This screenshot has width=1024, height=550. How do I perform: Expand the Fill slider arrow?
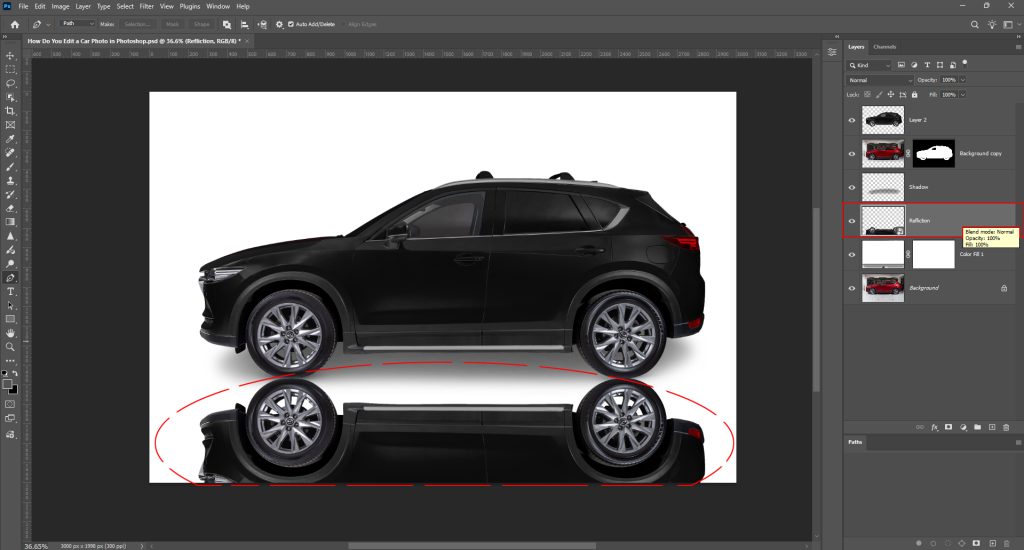click(963, 95)
